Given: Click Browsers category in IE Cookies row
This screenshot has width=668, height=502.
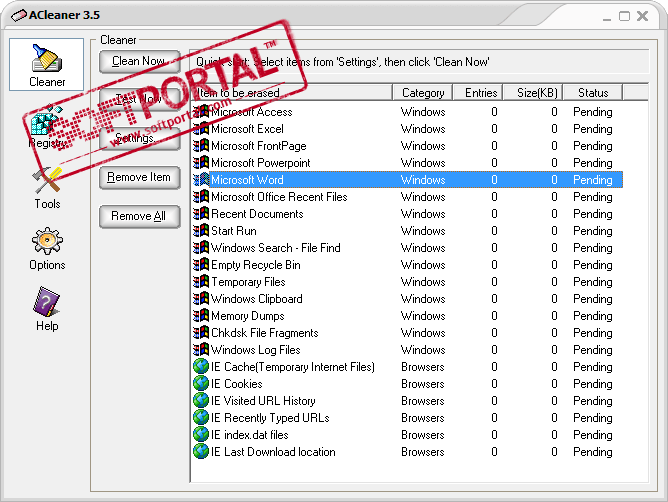Looking at the screenshot, I should 423,384.
